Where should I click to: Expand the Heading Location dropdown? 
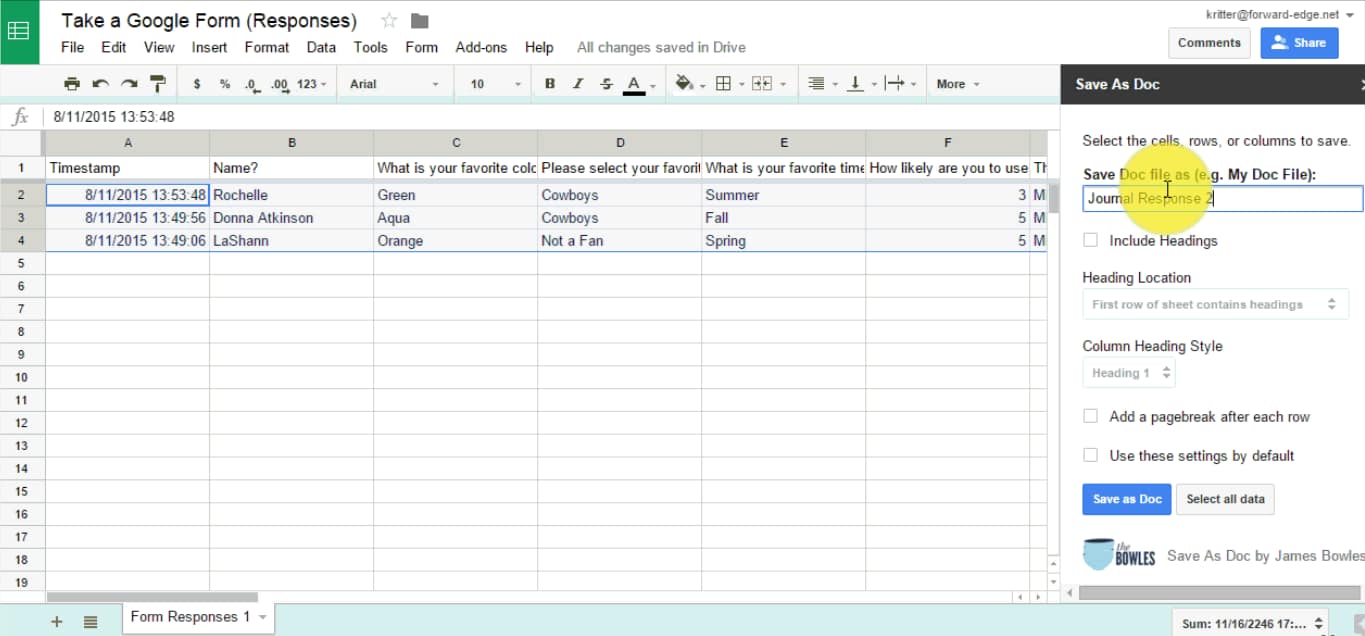1215,304
